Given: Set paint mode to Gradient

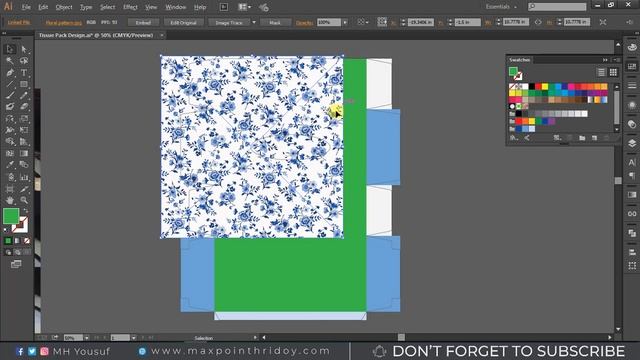Looking at the screenshot, I should [x=17, y=241].
